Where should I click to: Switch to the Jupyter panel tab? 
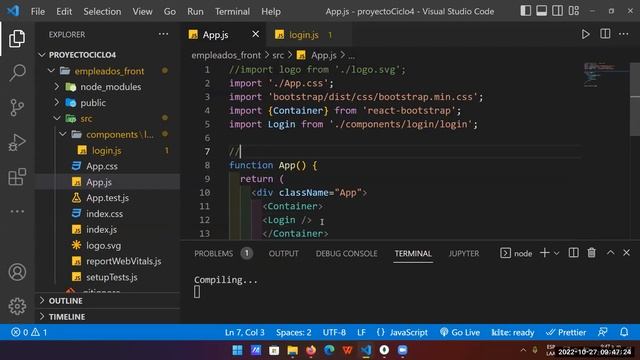(464, 253)
